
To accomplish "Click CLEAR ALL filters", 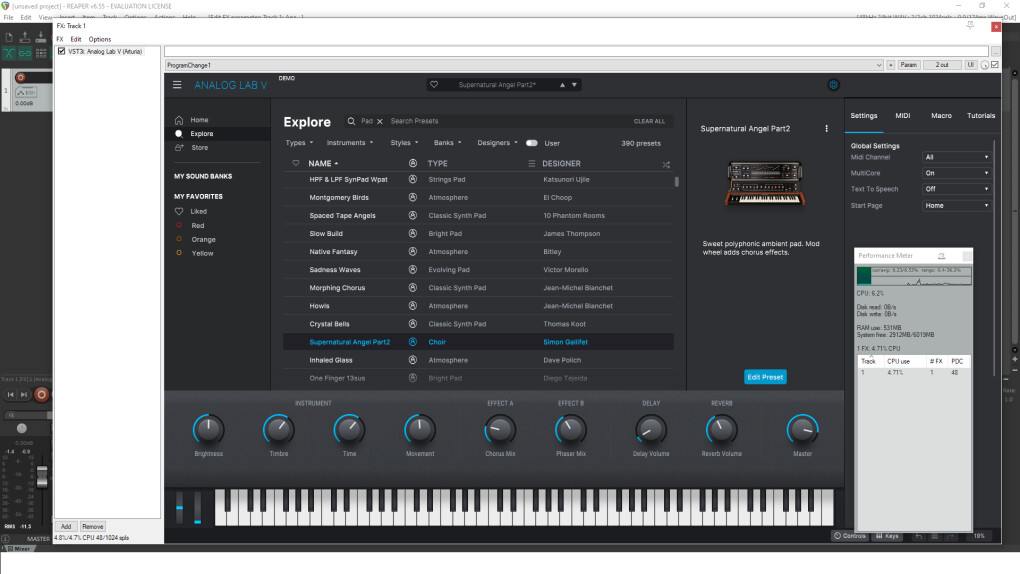I will click(649, 122).
